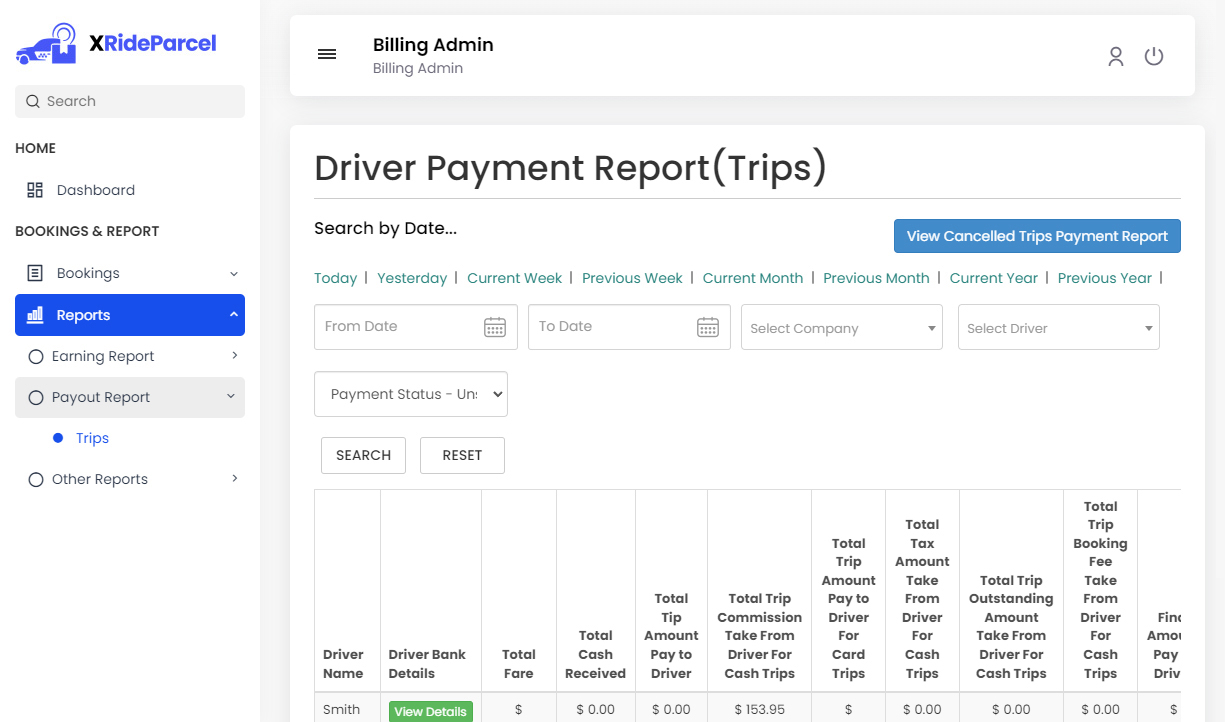Open the From Date calendar icon
This screenshot has height=722, width=1225.
click(x=495, y=327)
